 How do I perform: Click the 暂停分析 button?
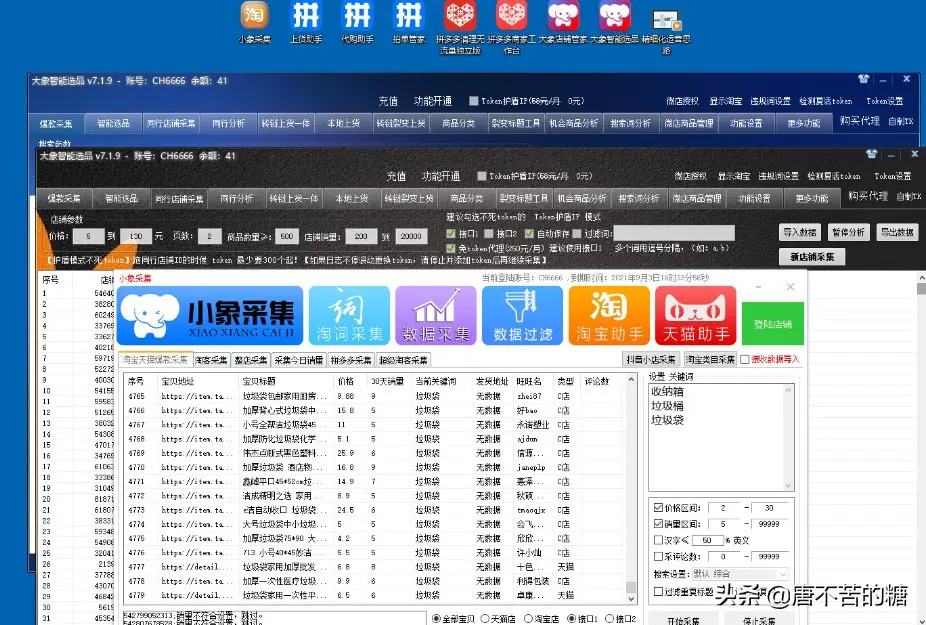tap(849, 232)
